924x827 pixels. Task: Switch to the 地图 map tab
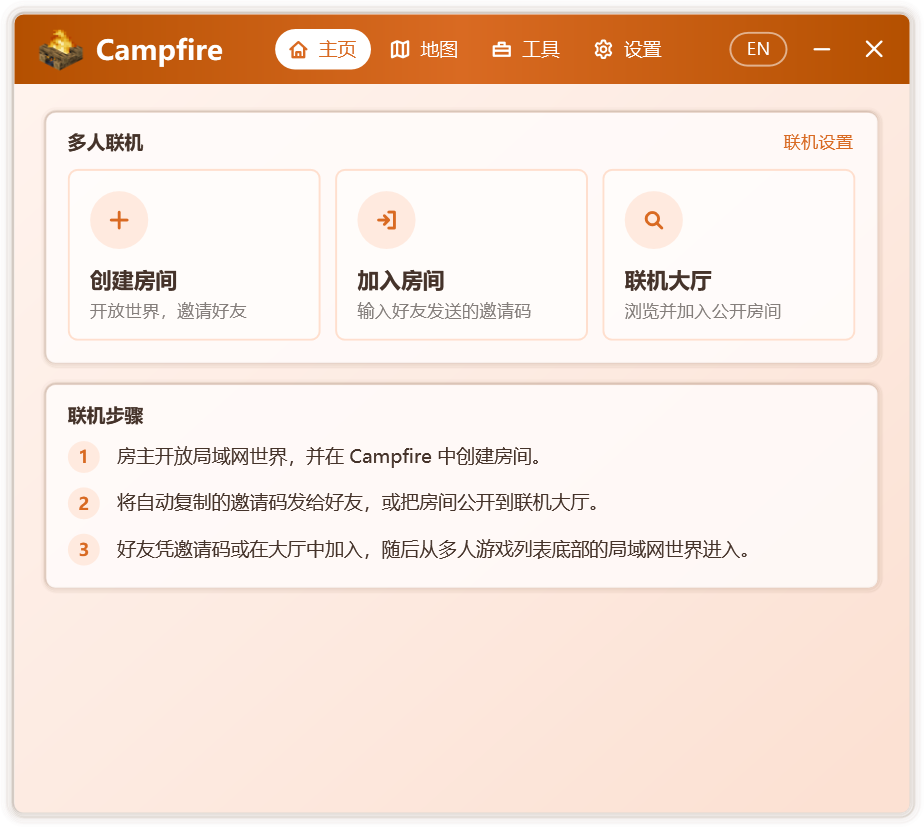coord(424,50)
